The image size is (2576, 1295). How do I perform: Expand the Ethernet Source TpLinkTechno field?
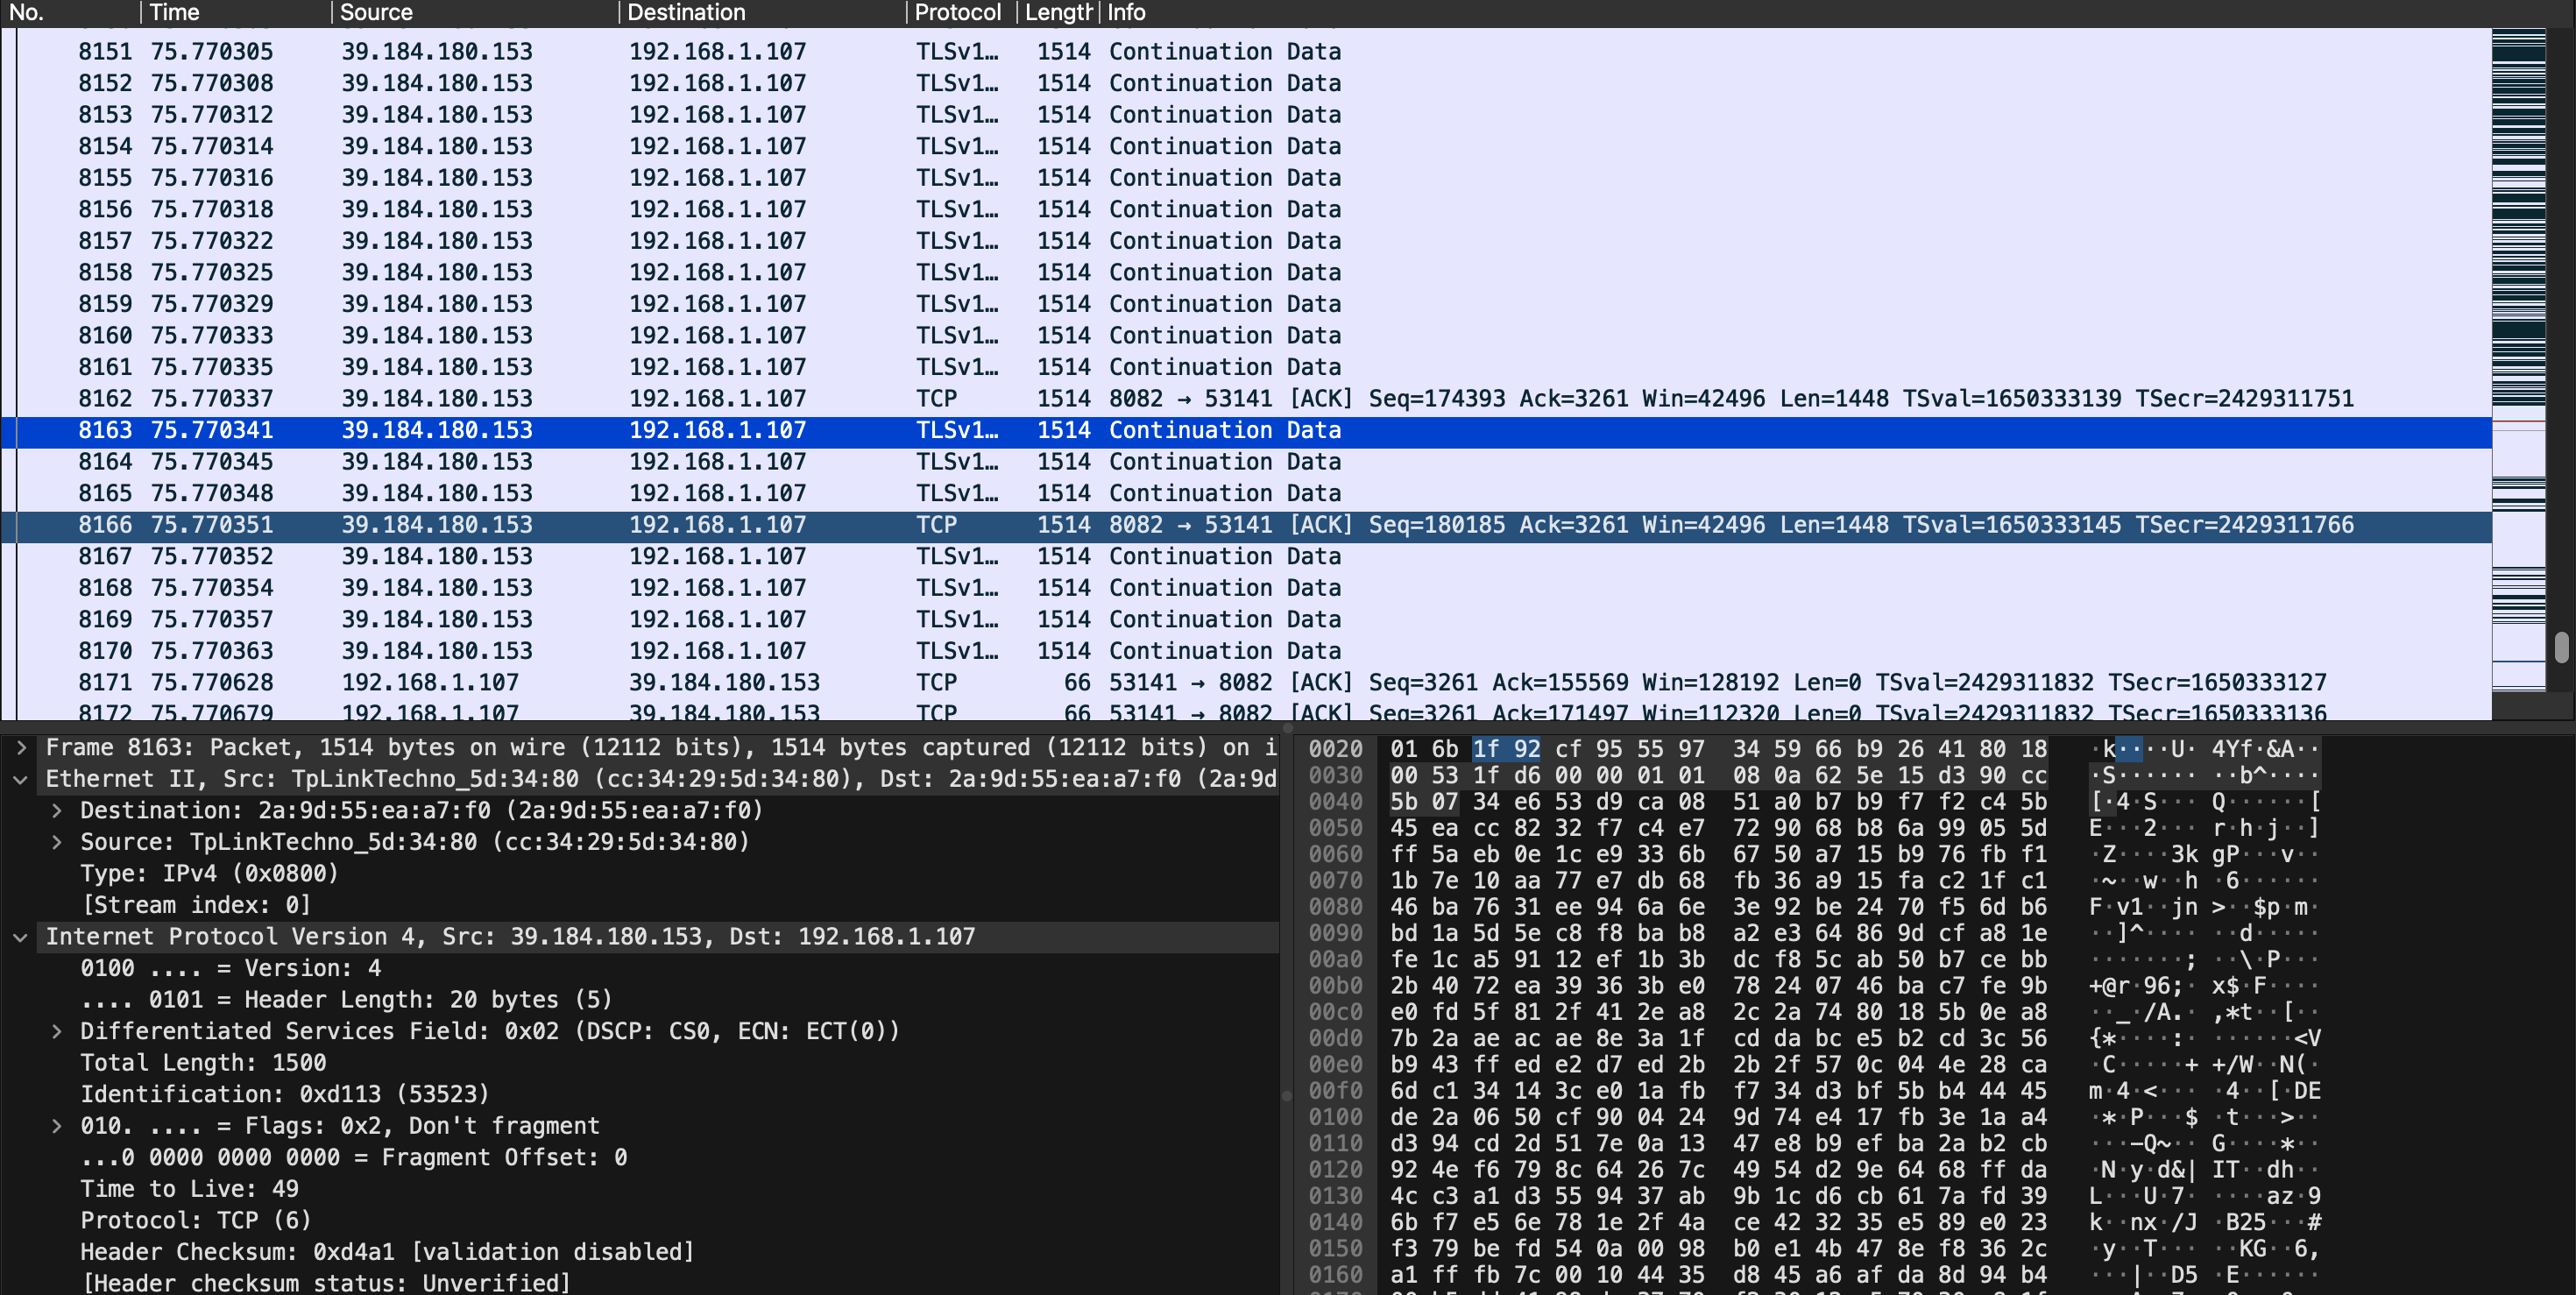pyautogui.click(x=57, y=842)
